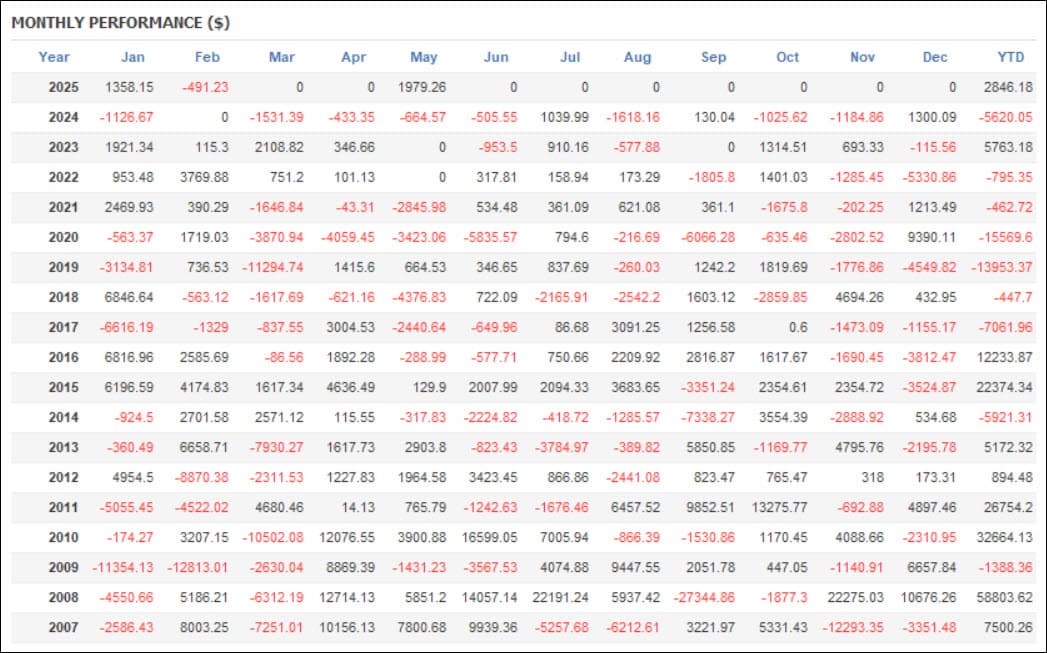Click the 2018 year row label
1047x653 pixels.
63,298
